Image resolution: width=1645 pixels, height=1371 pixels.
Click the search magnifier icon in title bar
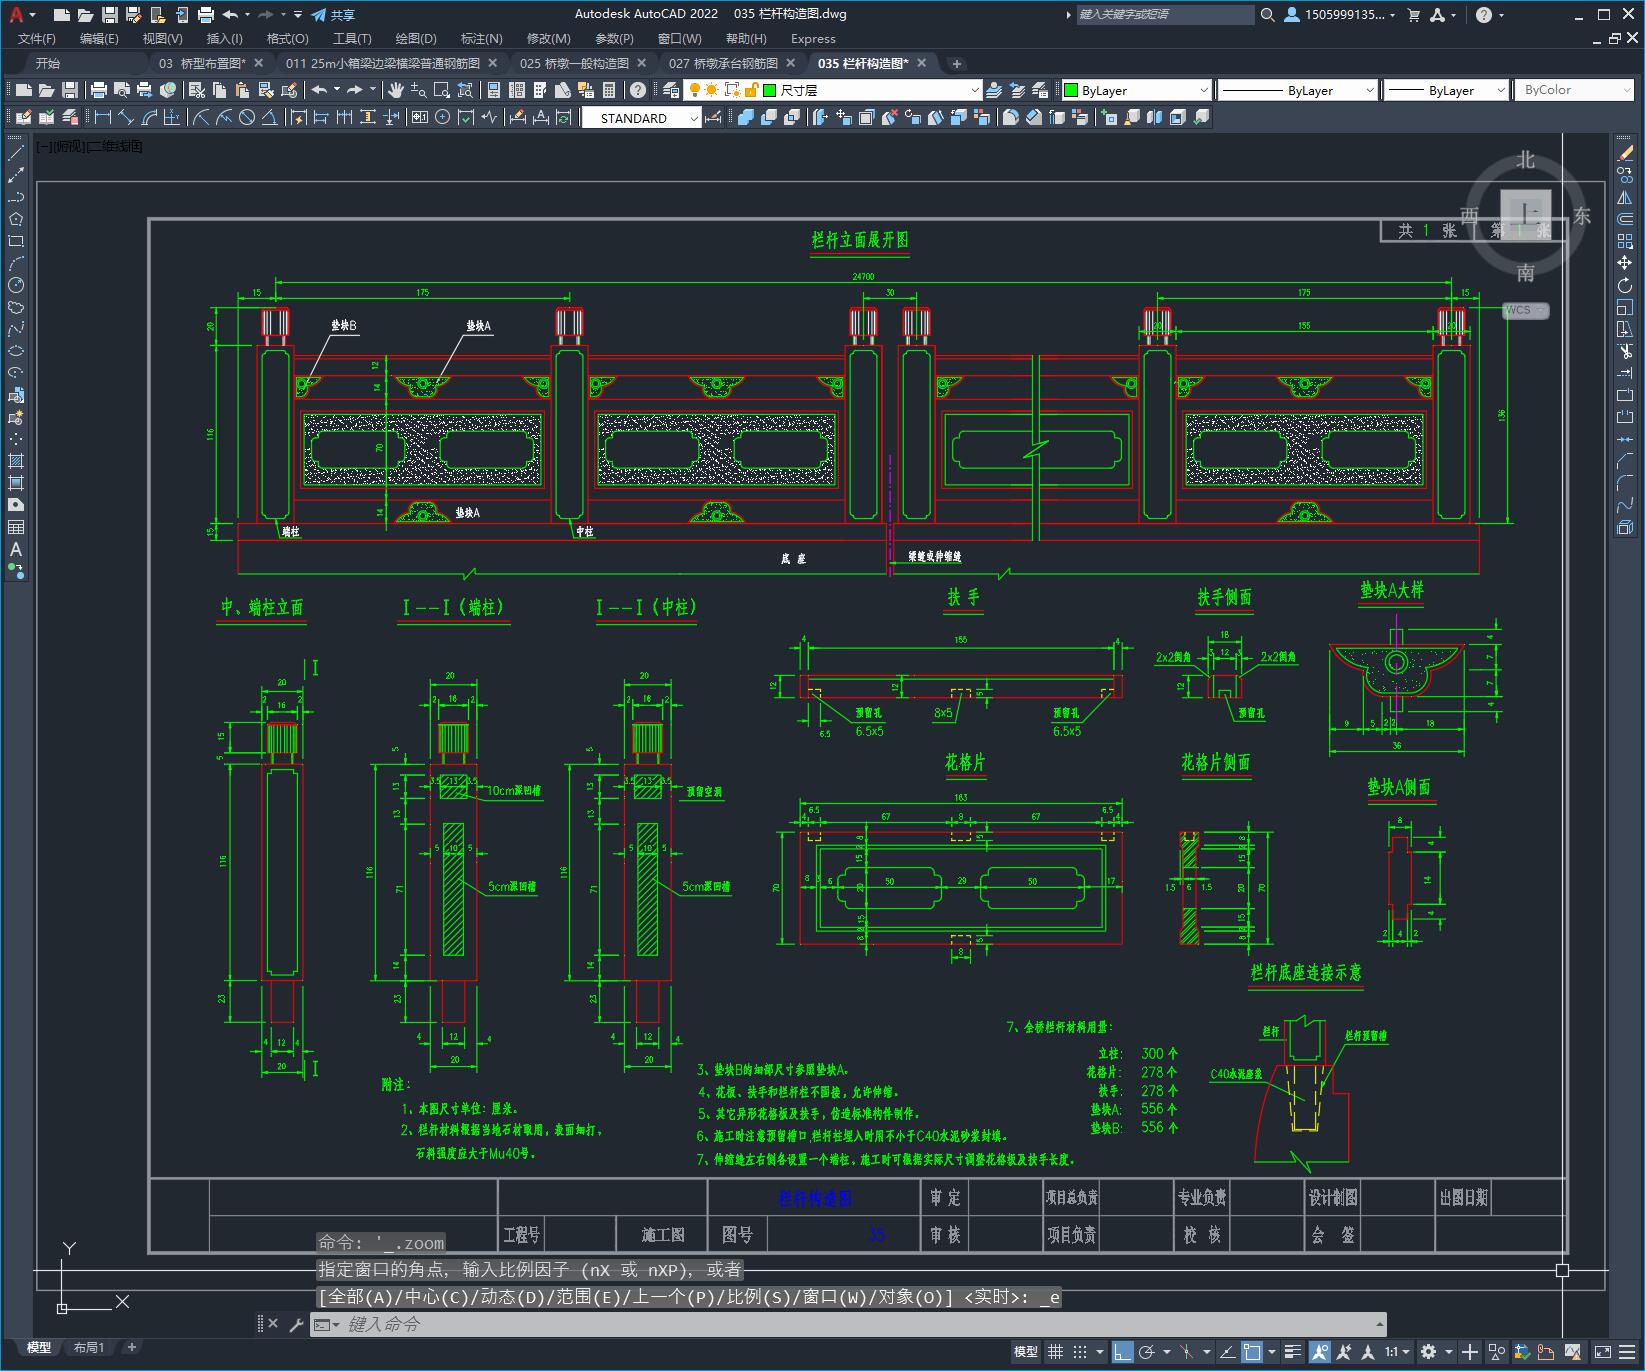click(x=1267, y=14)
